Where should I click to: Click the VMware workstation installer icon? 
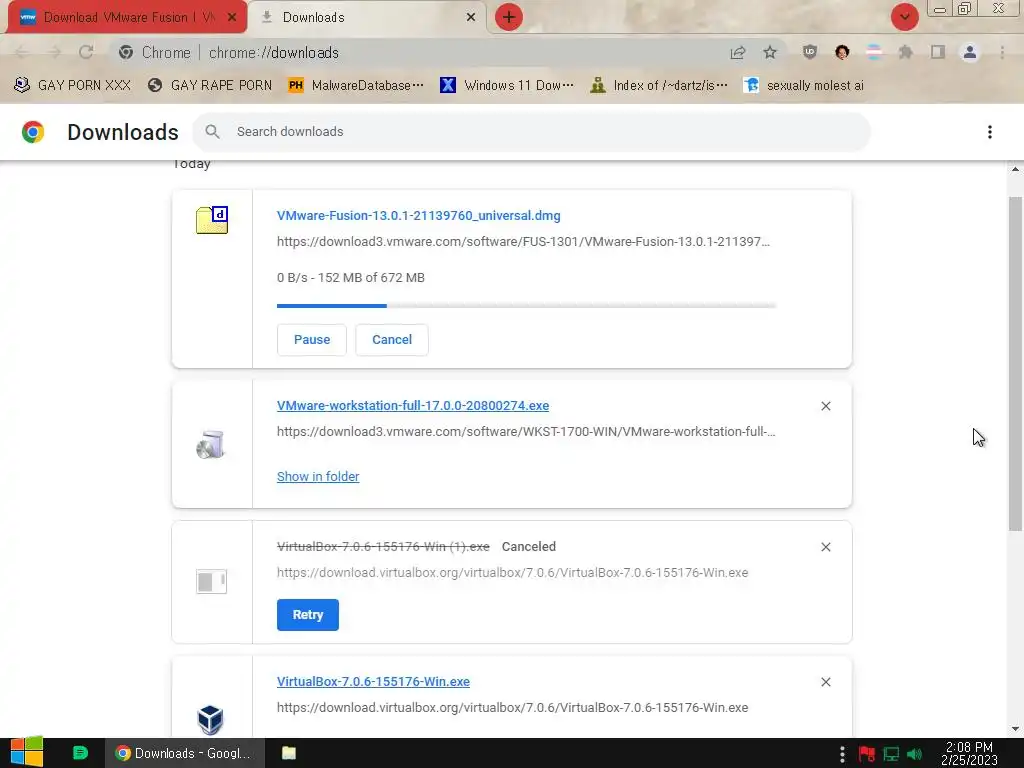211,445
